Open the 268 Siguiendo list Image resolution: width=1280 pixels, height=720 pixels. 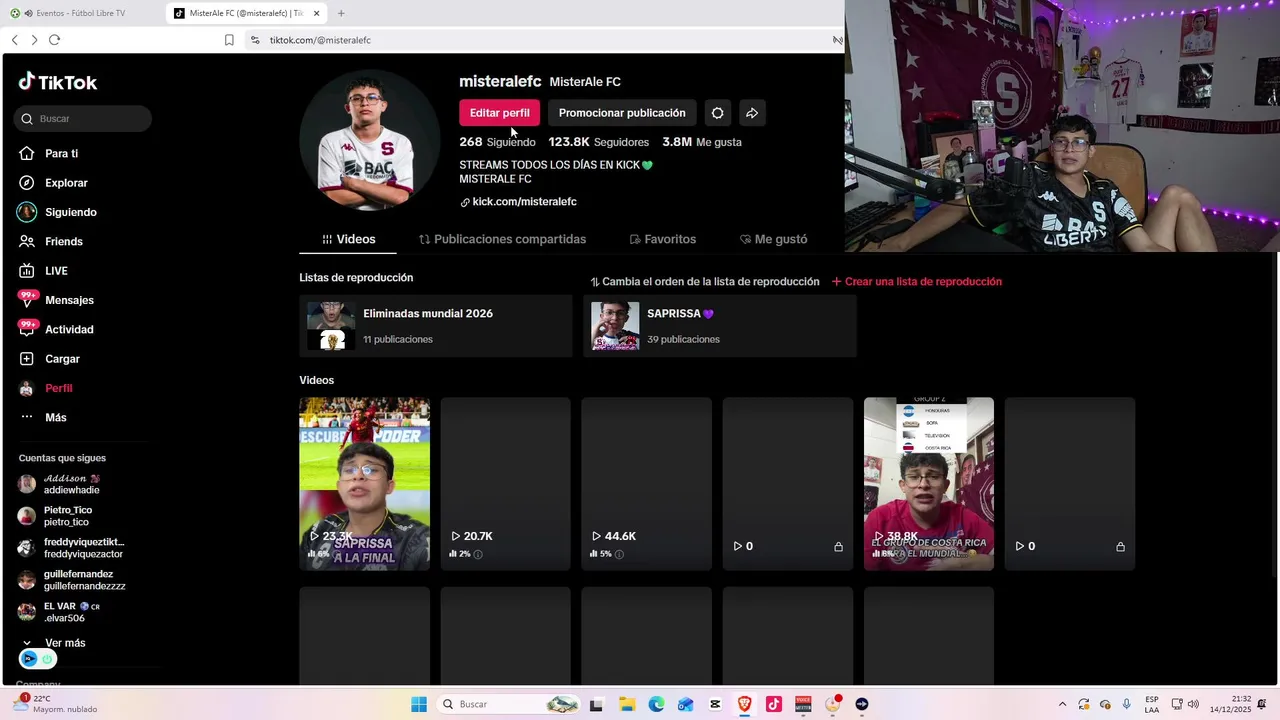497,142
